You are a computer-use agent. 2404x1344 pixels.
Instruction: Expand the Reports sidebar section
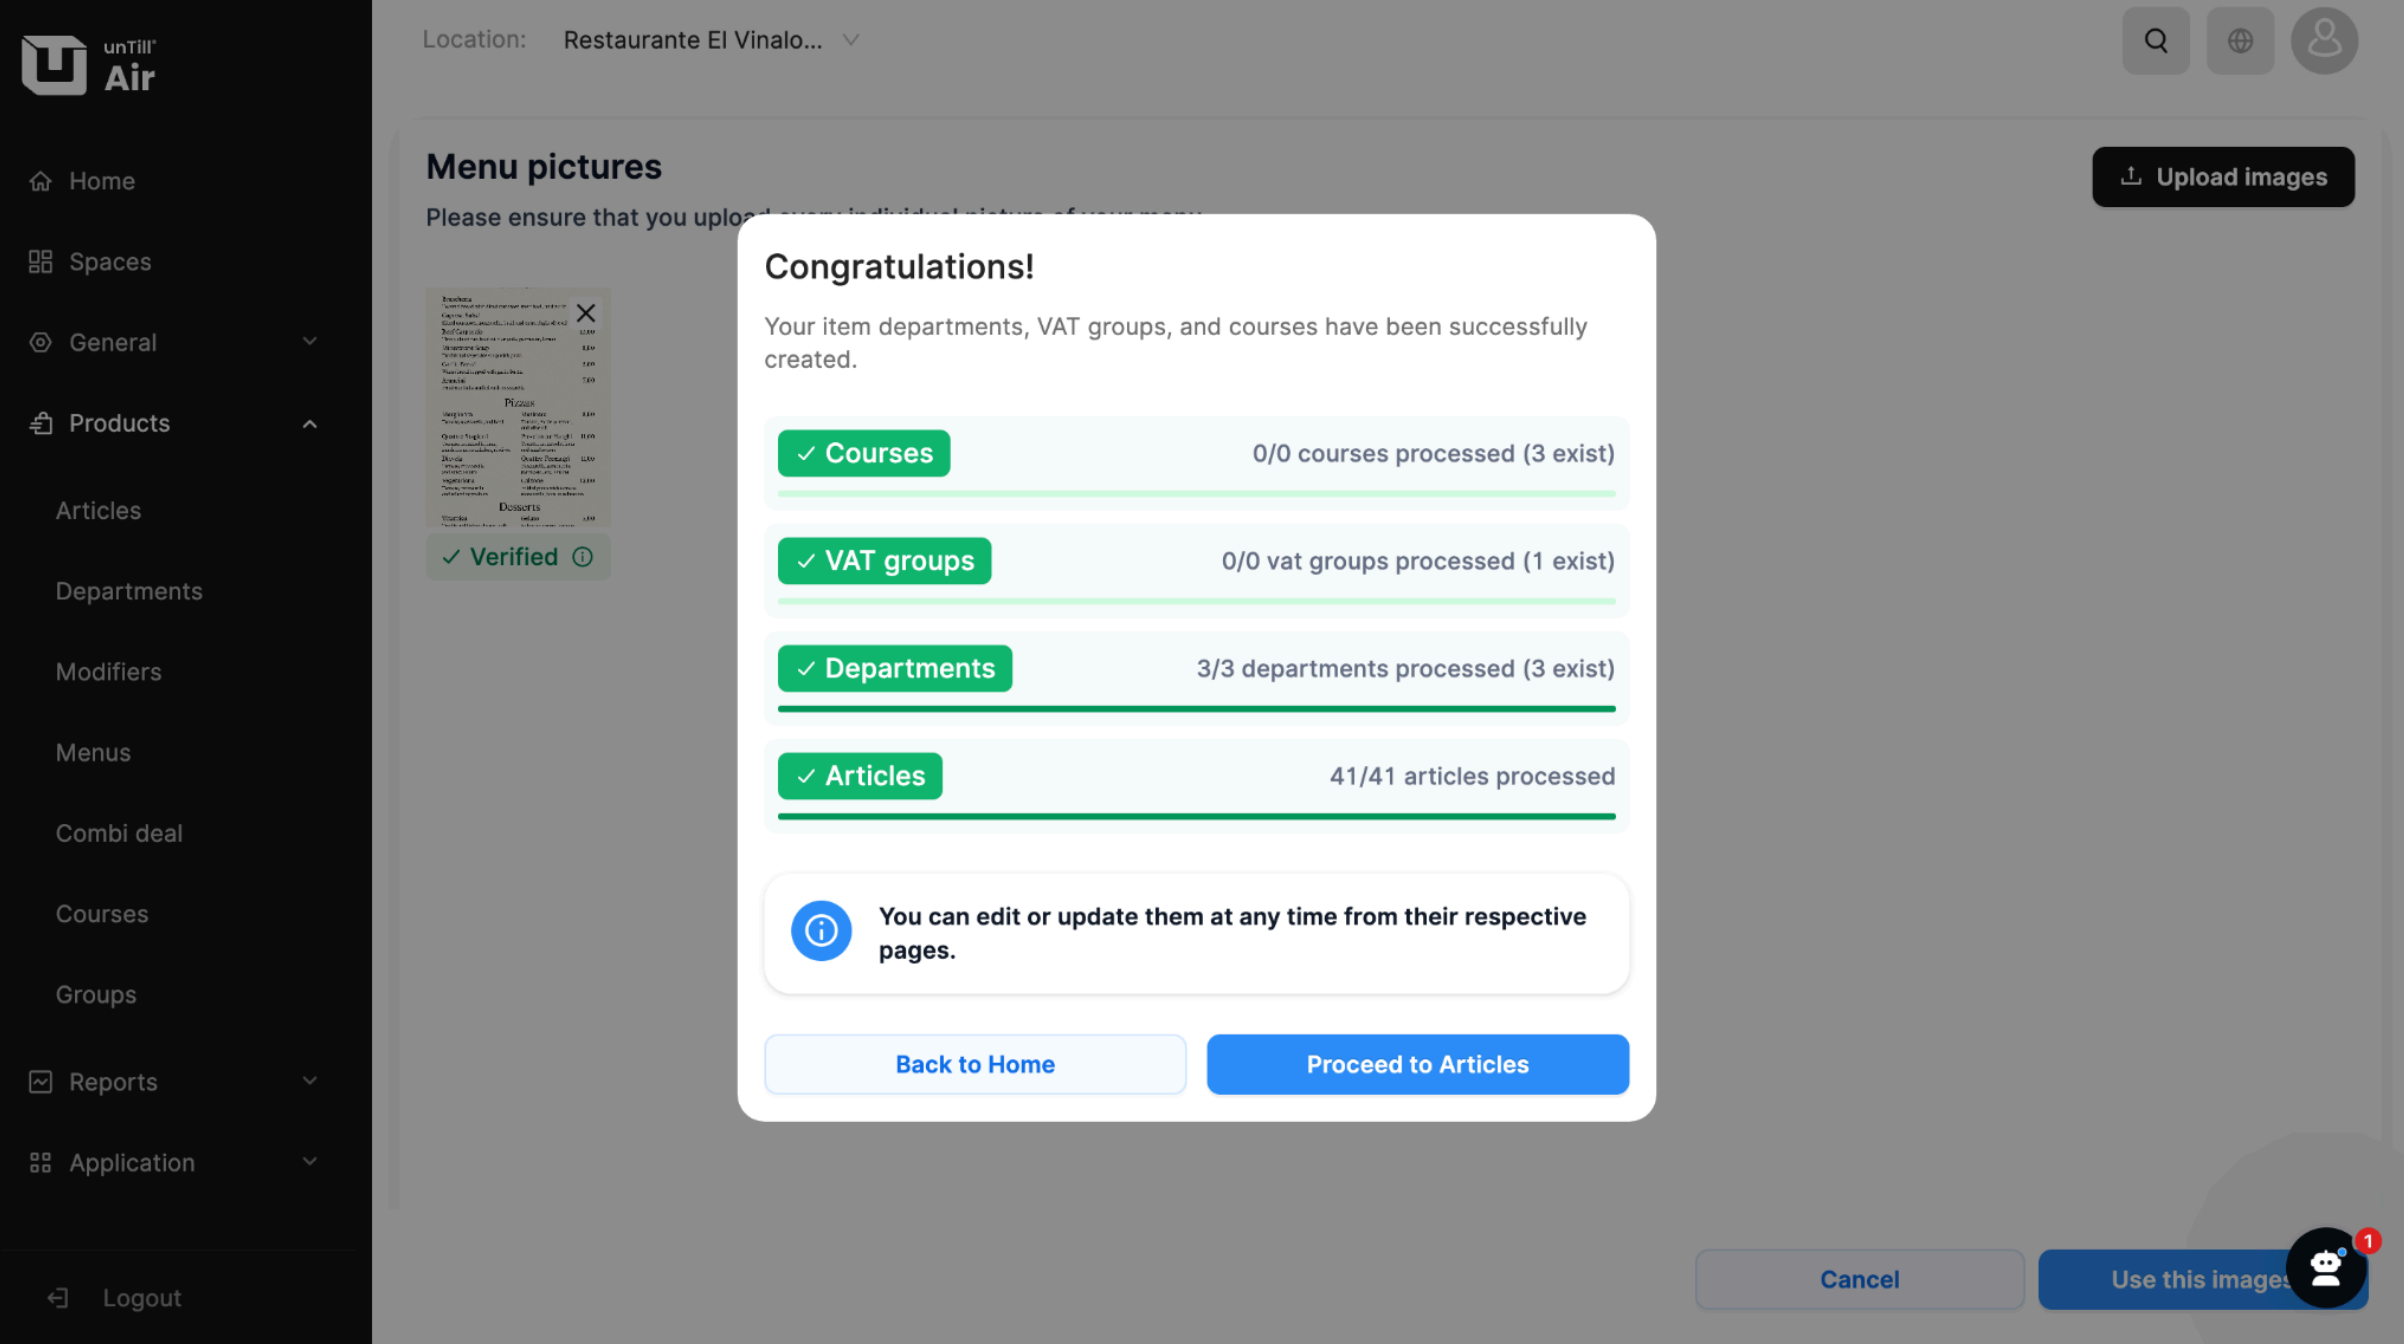point(310,1081)
